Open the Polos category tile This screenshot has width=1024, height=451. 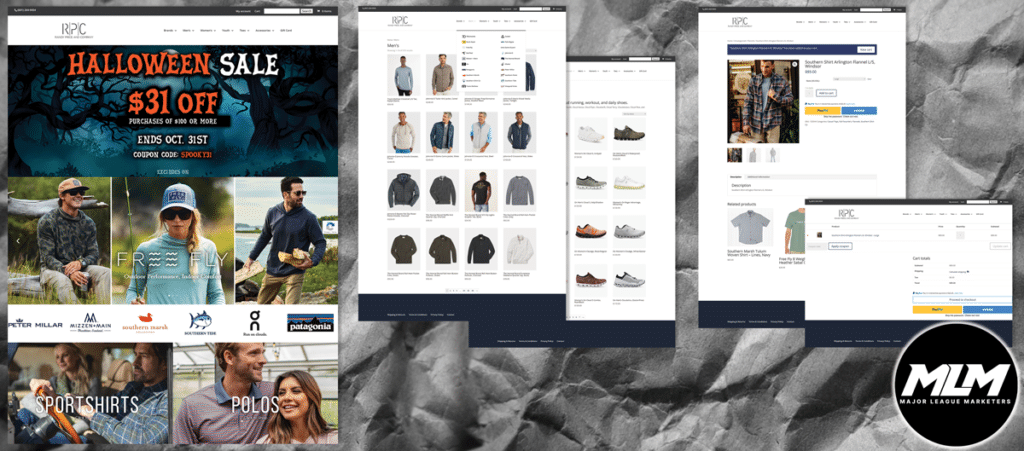255,394
